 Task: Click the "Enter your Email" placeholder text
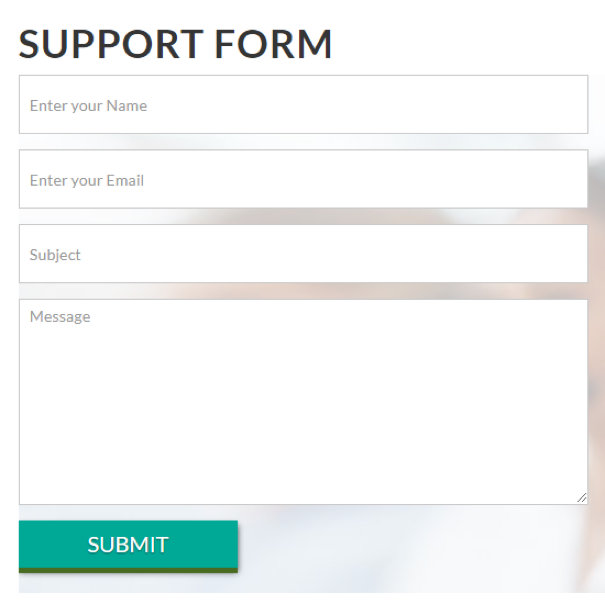pyautogui.click(x=87, y=181)
